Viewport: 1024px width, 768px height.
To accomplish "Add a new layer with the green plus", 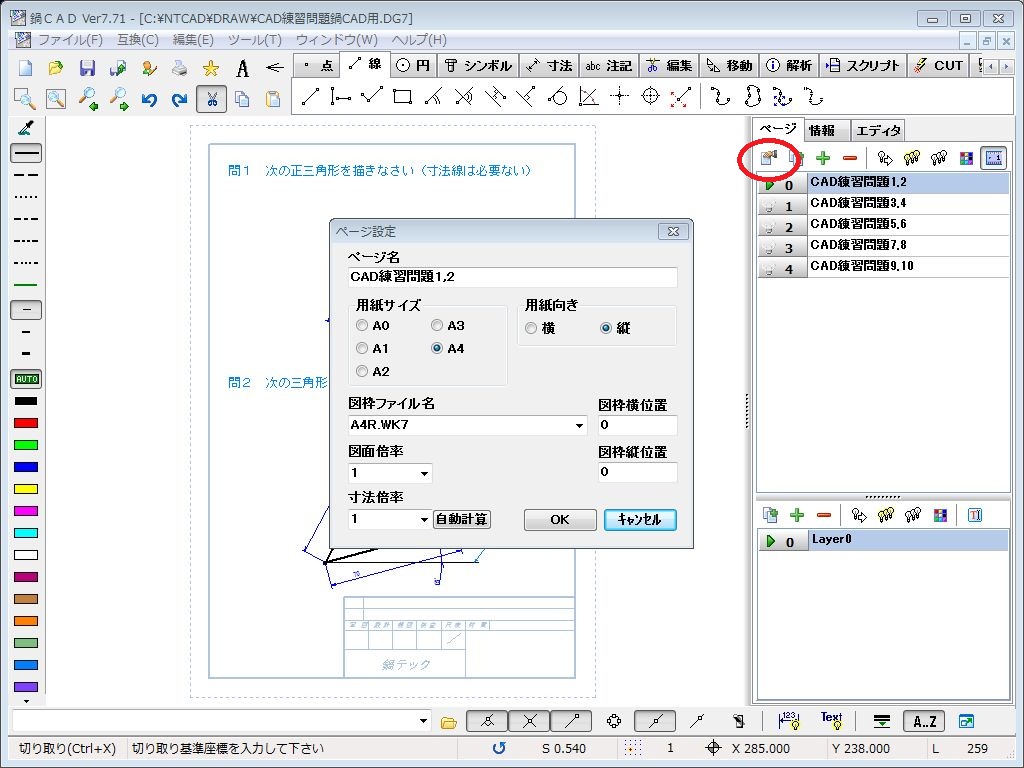I will point(797,515).
